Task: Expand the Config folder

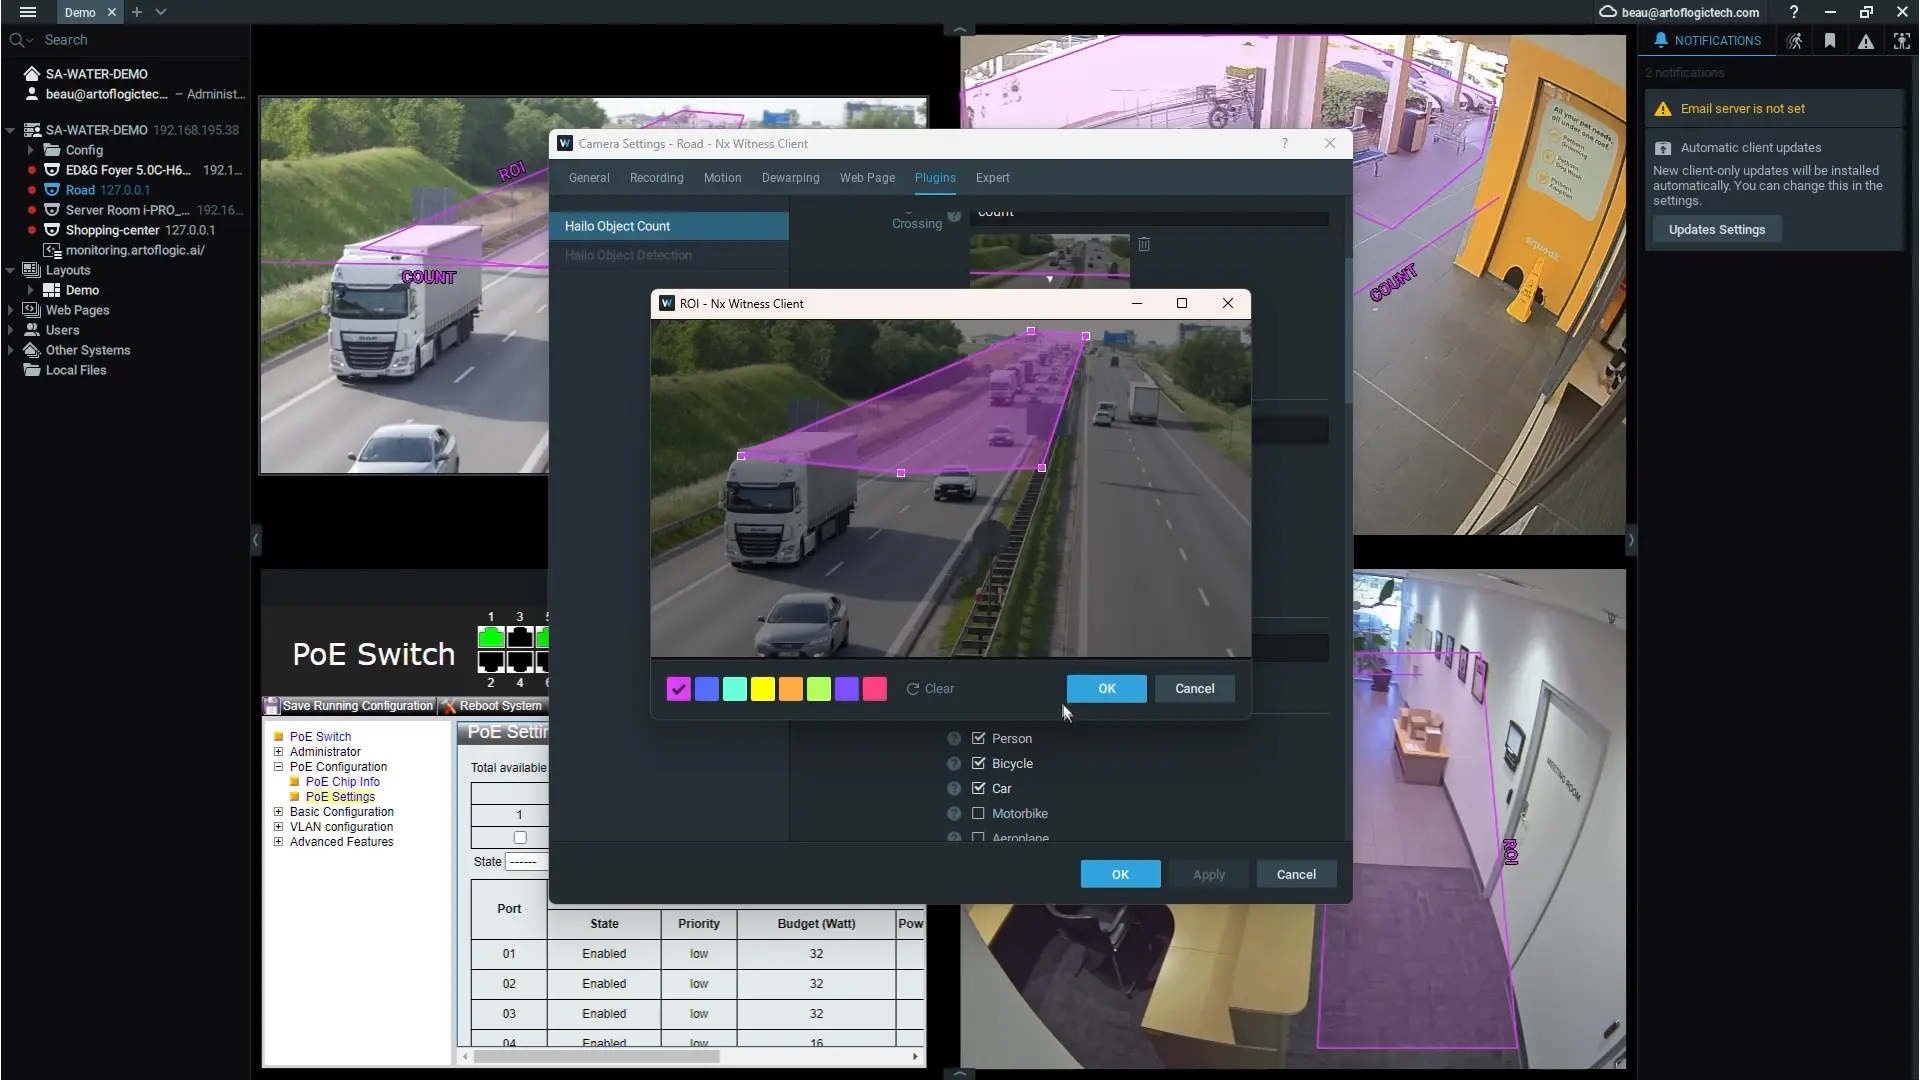Action: coord(30,150)
